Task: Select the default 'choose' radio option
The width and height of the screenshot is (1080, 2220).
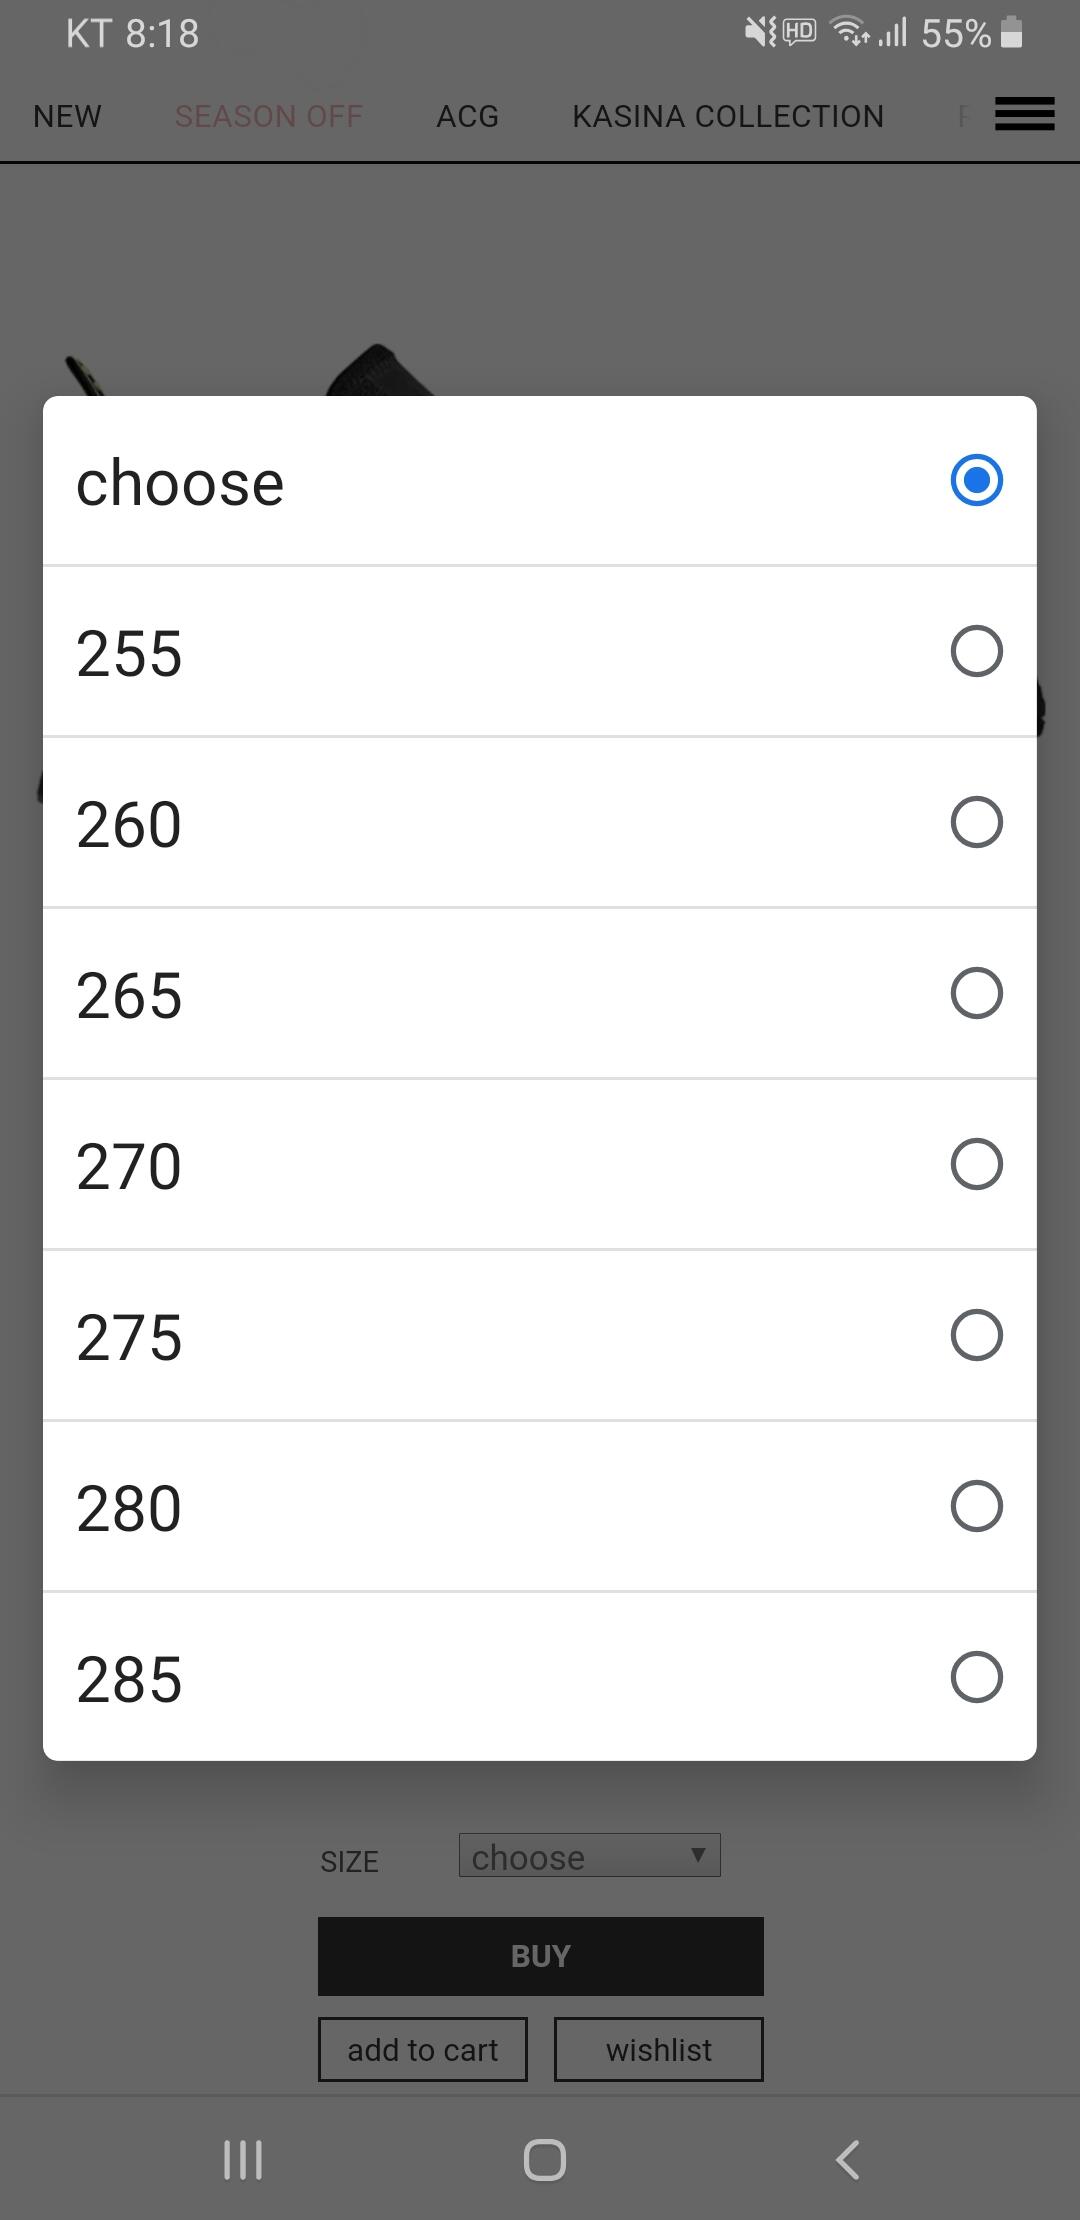Action: (976, 480)
